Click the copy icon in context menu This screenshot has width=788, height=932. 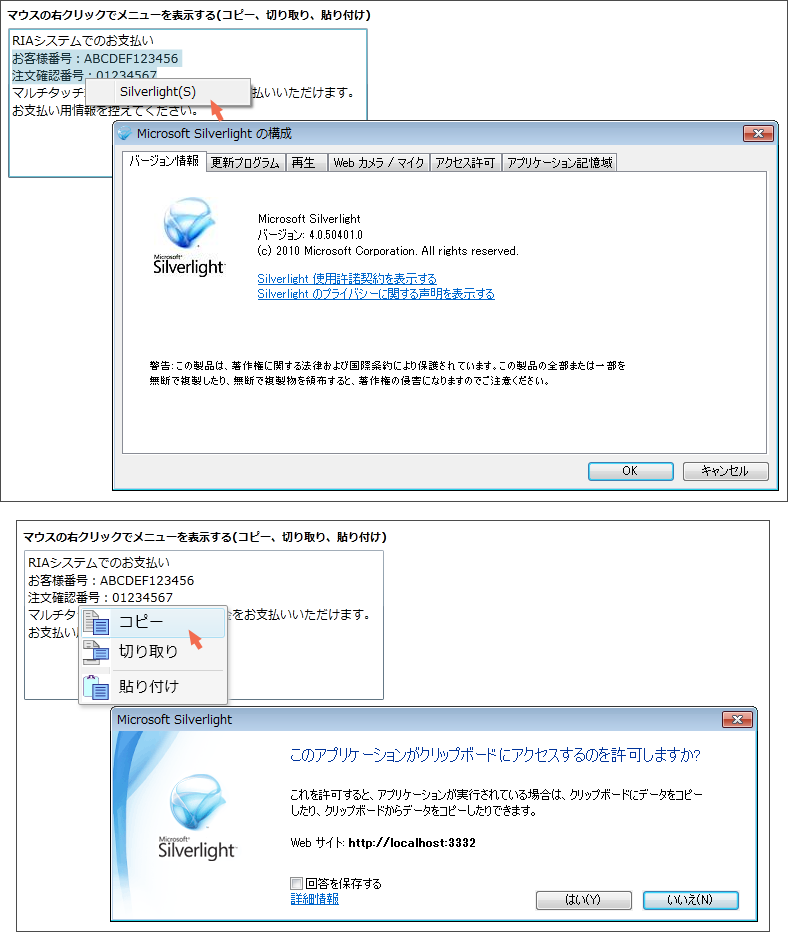click(x=96, y=623)
